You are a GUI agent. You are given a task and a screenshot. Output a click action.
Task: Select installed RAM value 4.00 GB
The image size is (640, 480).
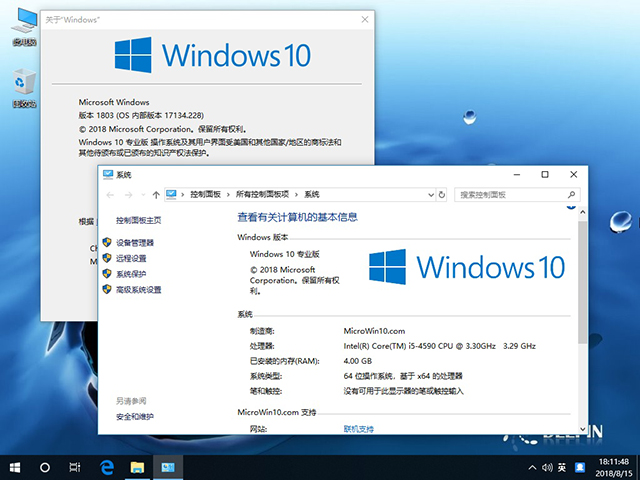pos(358,361)
